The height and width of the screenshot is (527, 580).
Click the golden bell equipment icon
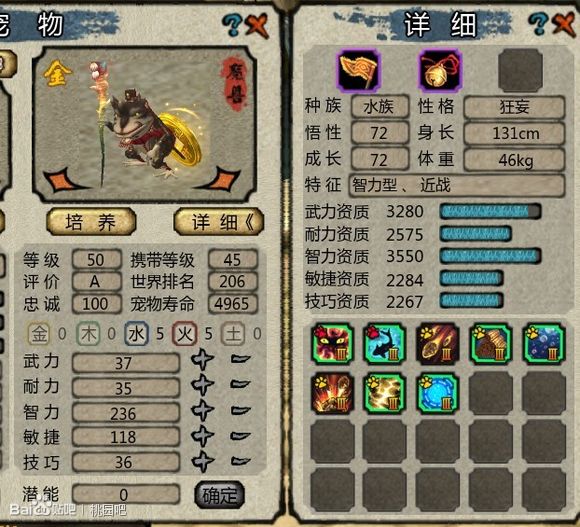pyautogui.click(x=440, y=71)
